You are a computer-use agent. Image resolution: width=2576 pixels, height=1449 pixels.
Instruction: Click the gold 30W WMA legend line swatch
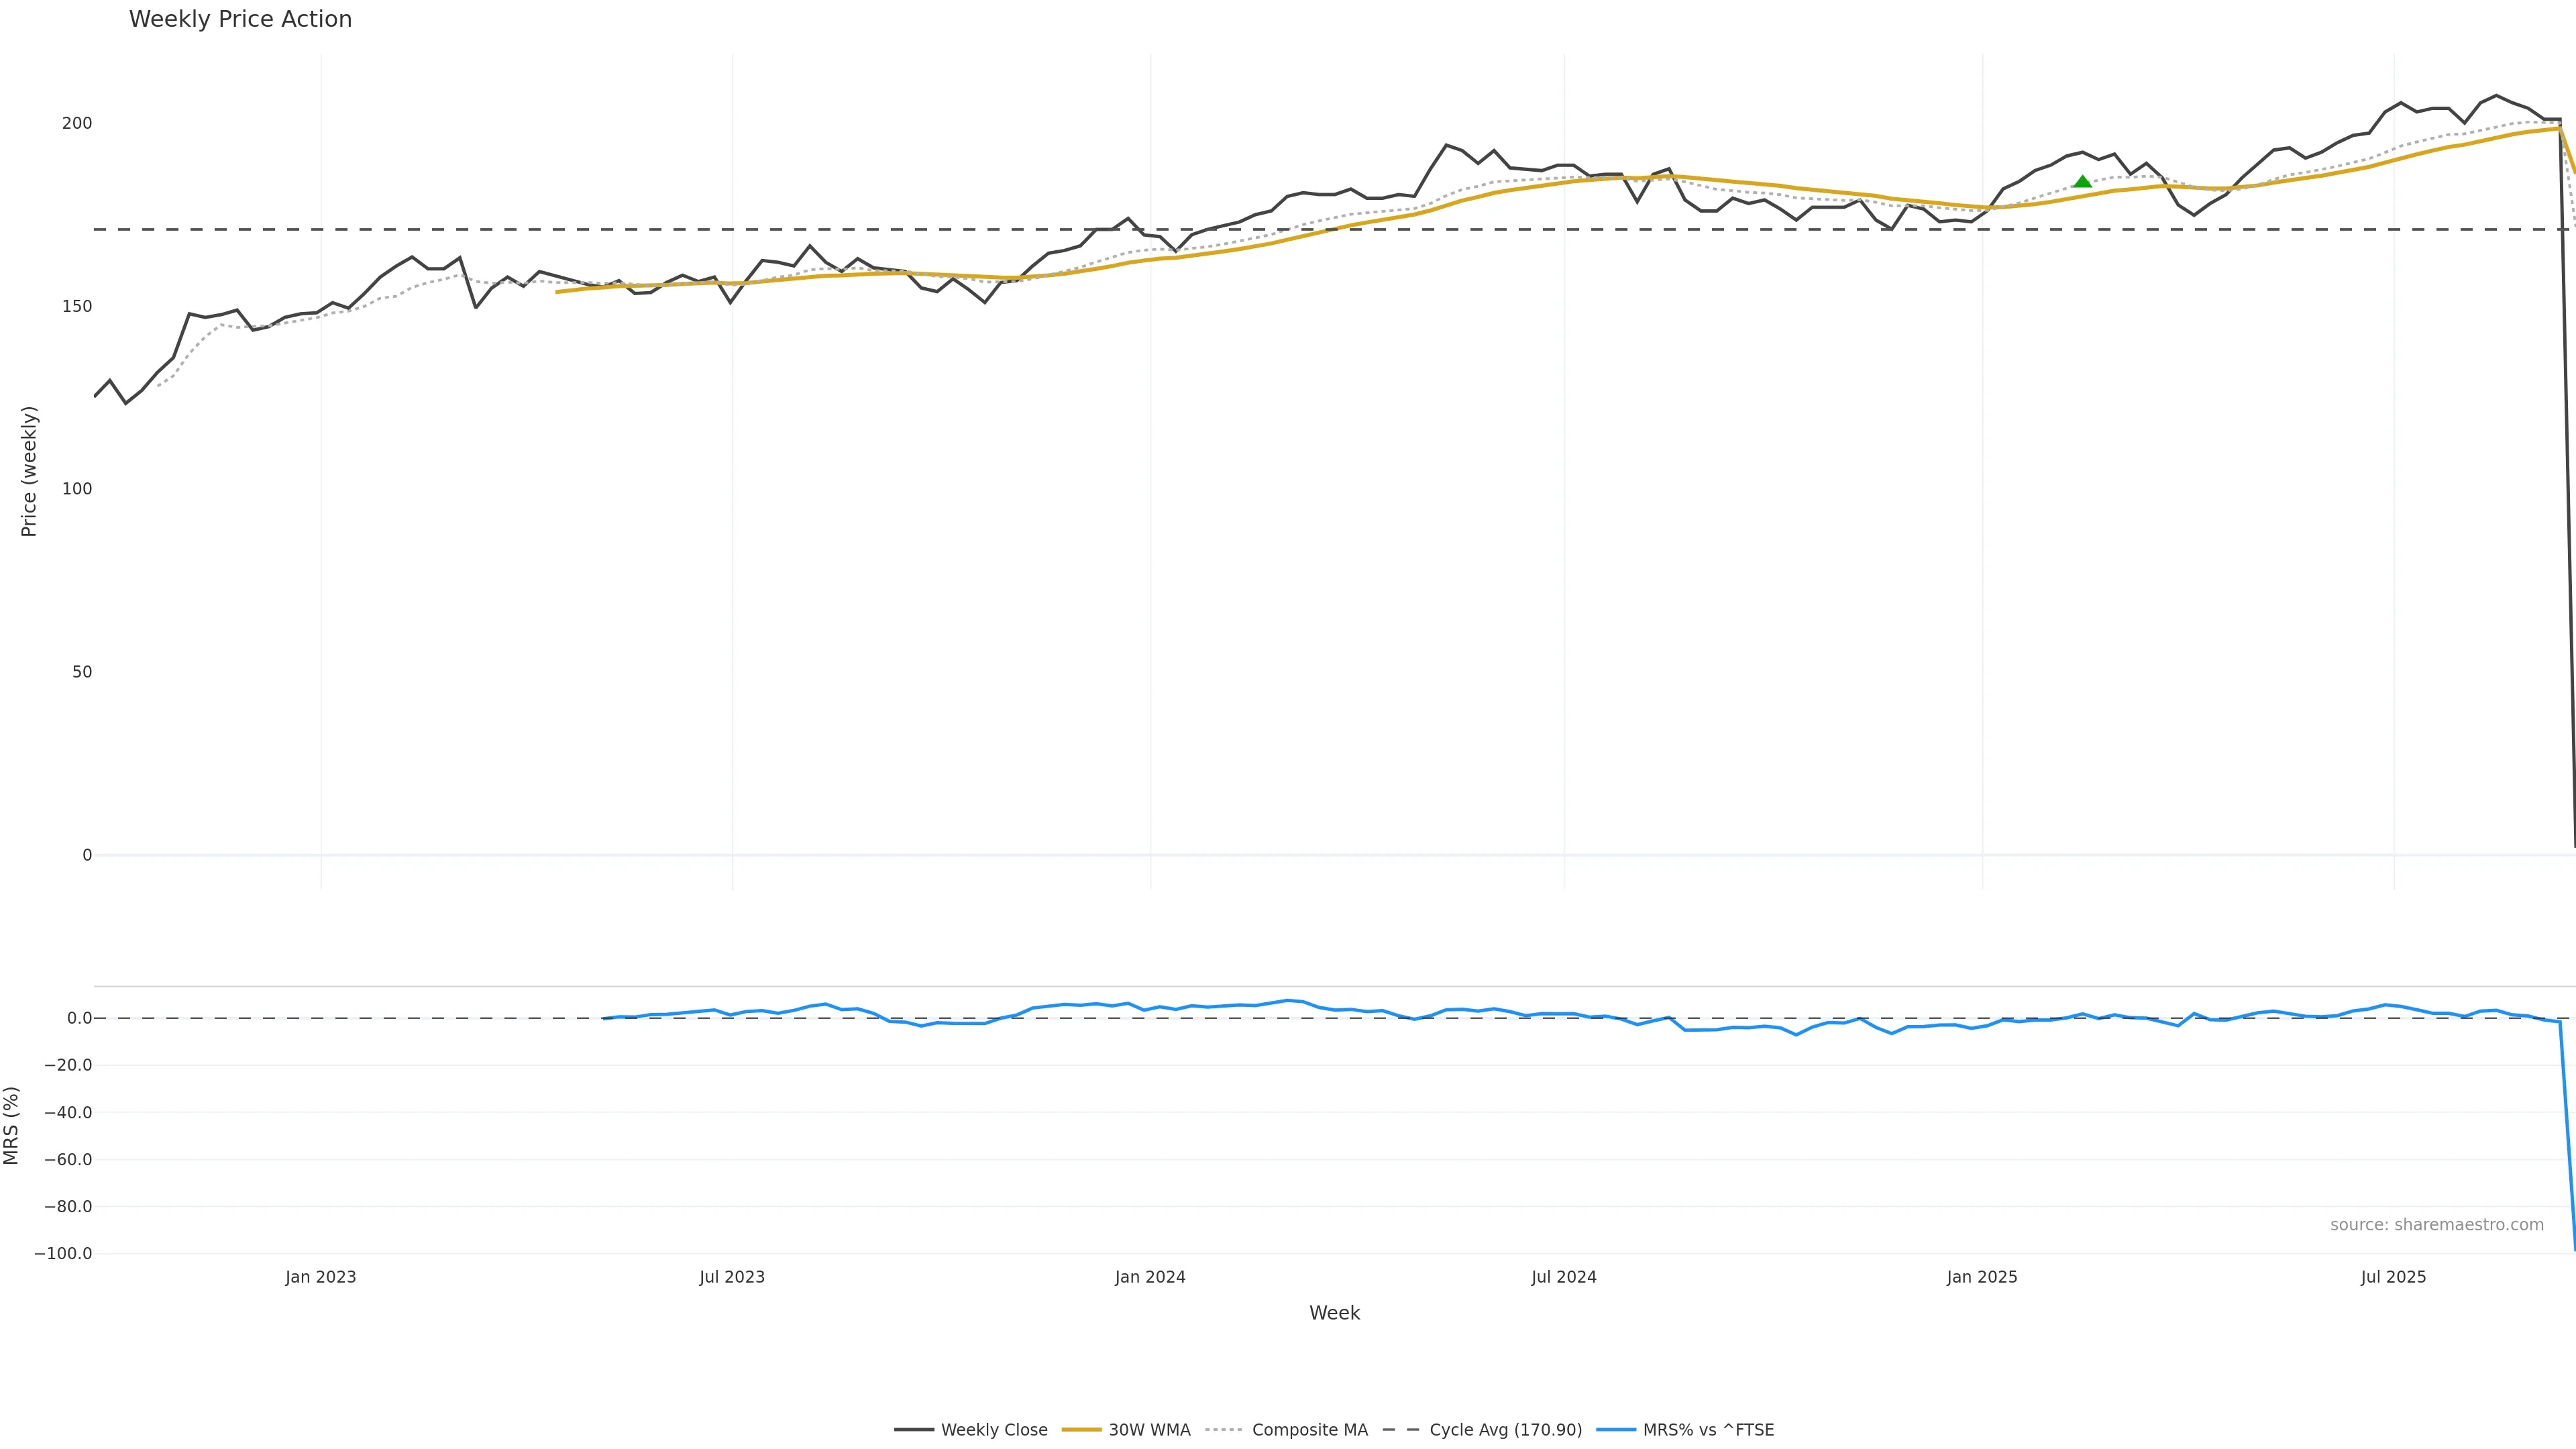[x=1081, y=1430]
